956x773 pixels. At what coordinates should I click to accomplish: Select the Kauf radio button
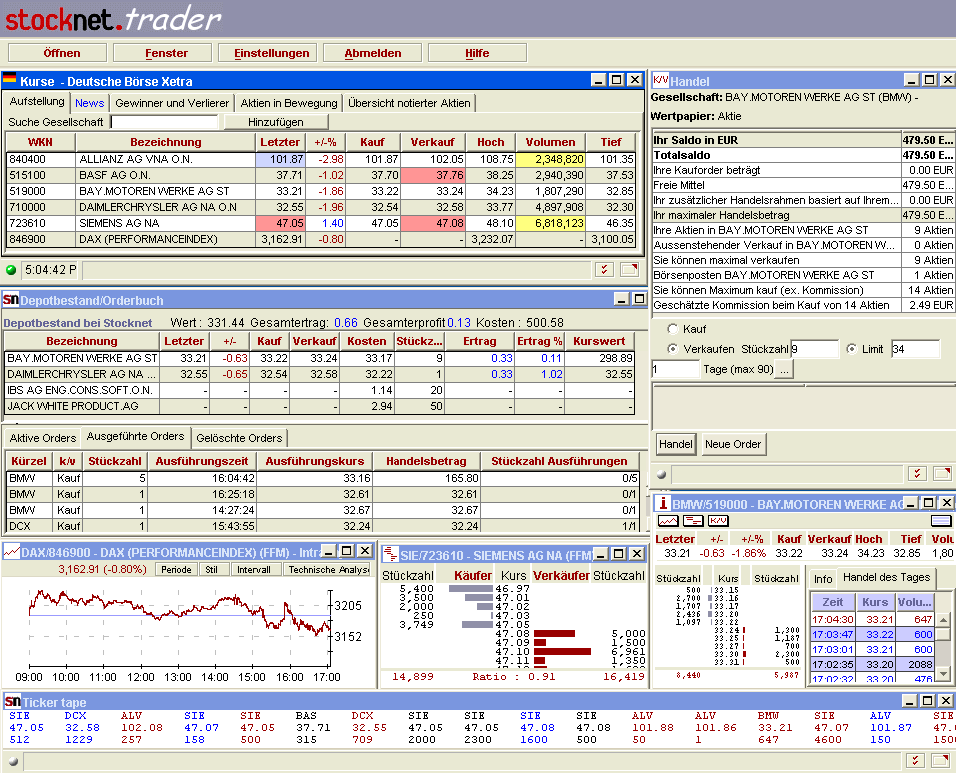click(x=672, y=328)
